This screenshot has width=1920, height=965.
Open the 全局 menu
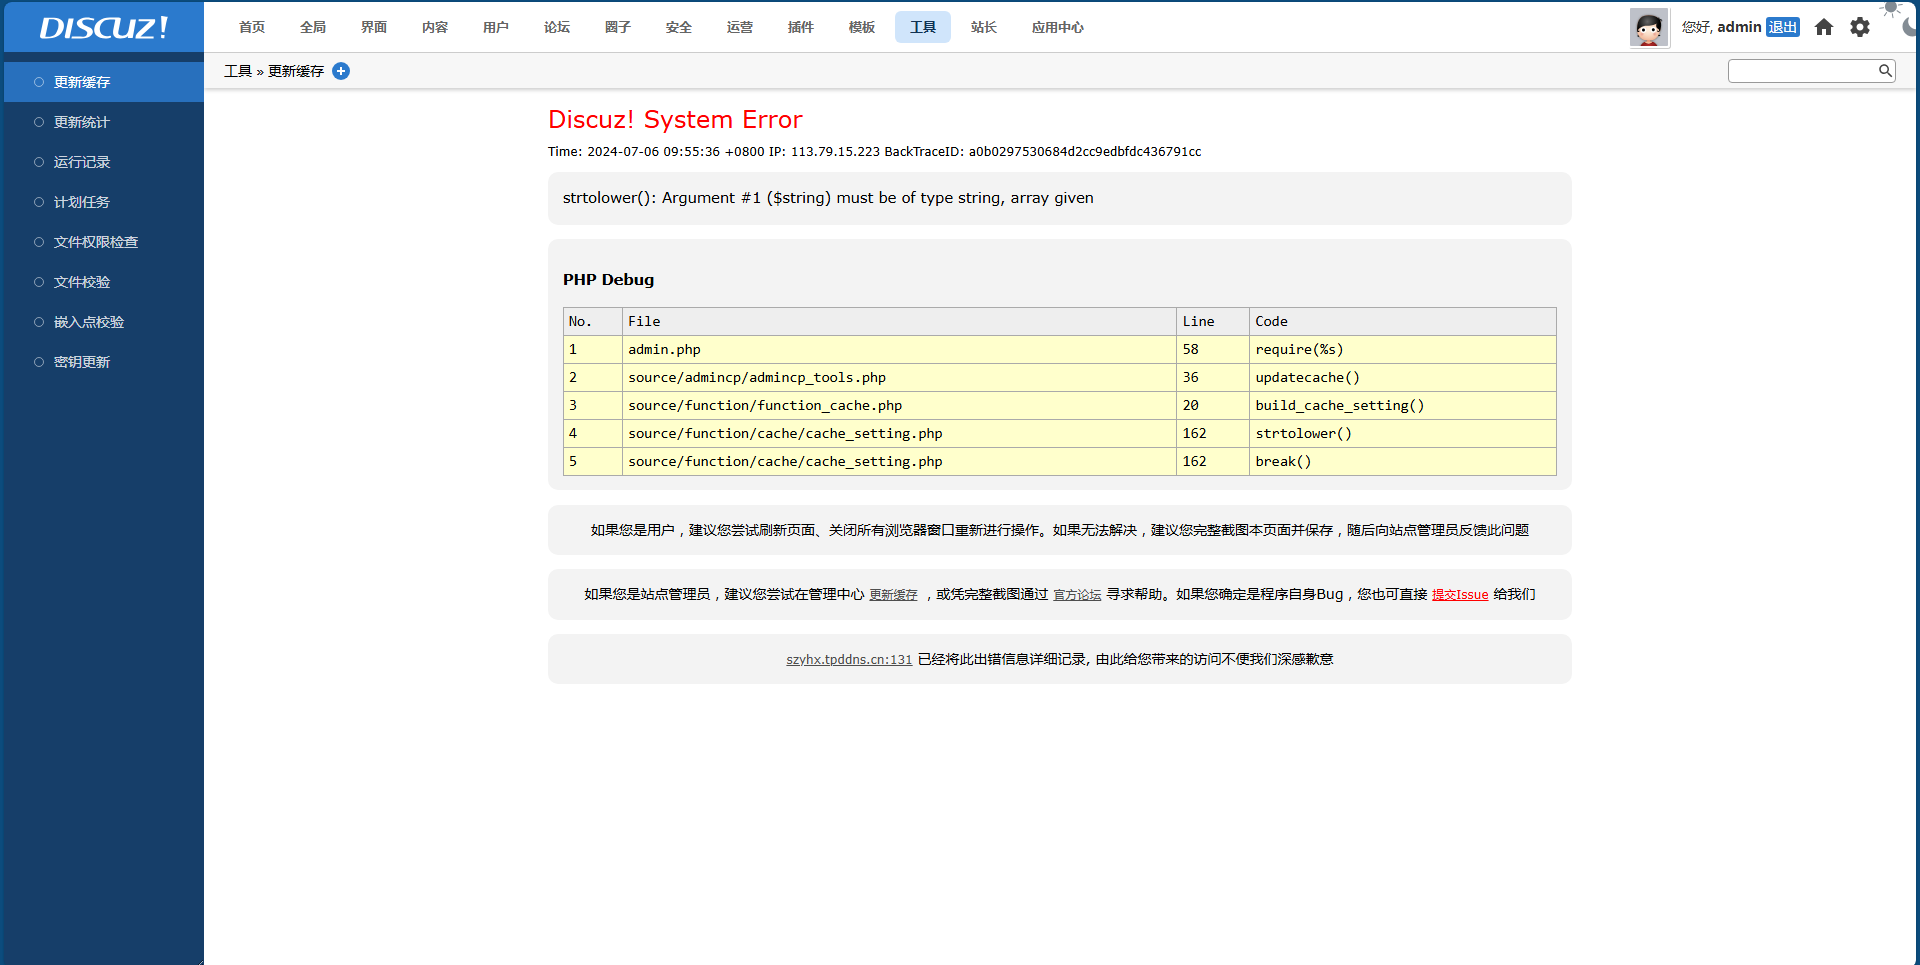[313, 27]
